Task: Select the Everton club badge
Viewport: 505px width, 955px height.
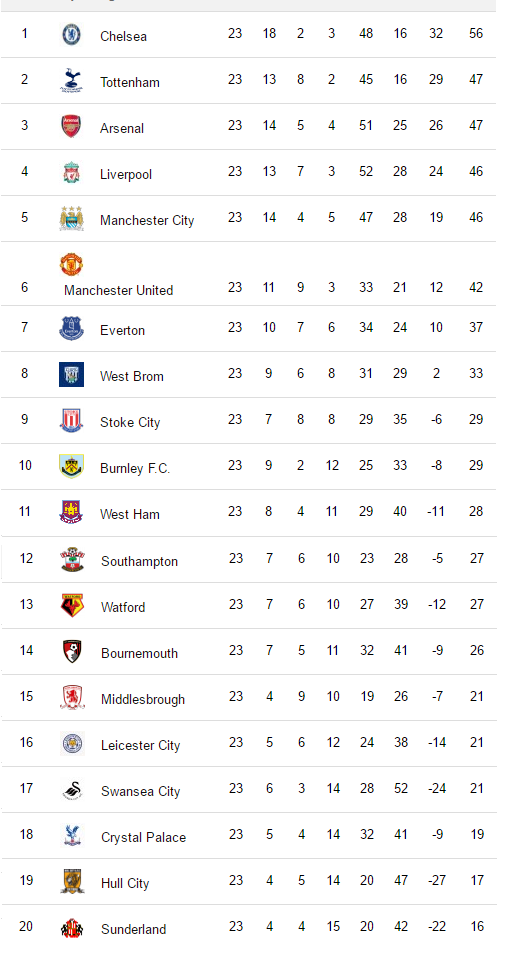Action: [71, 328]
